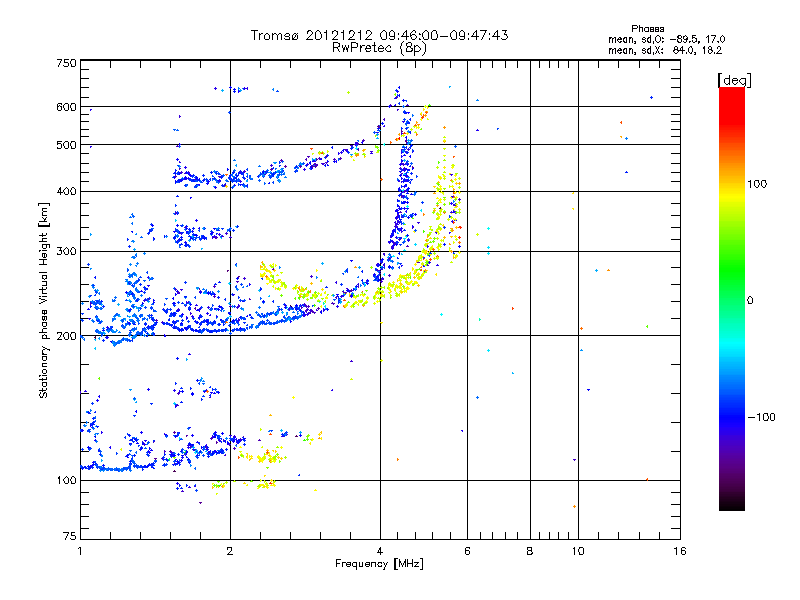The width and height of the screenshot is (800, 600).
Task: Click the plot title 'Tromsø 20121212 09:46:00-09:47:43'
Action: coord(379,35)
